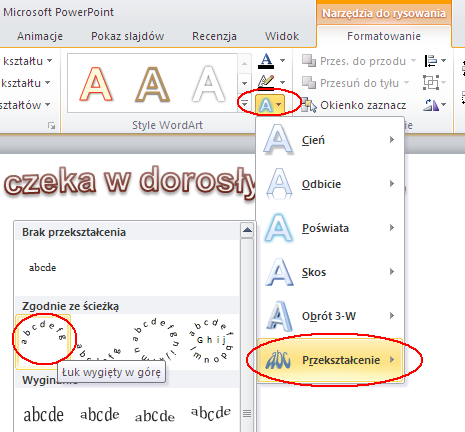
Task: Select the no-transform abcde option
Action: pyautogui.click(x=42, y=268)
